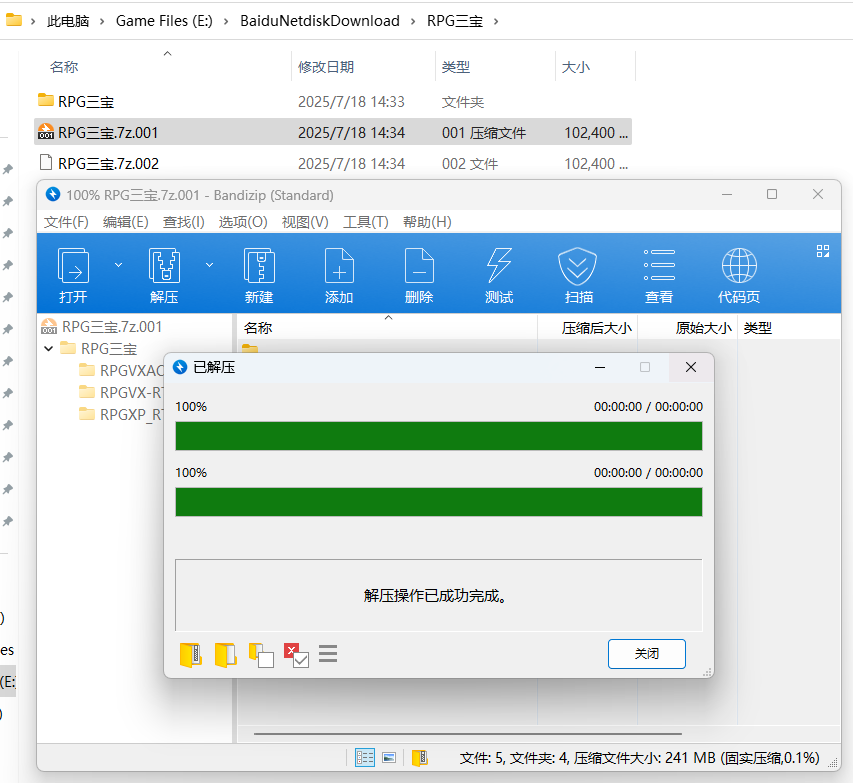Select RPGVX-R folder in tree
853x783 pixels.
(121, 392)
